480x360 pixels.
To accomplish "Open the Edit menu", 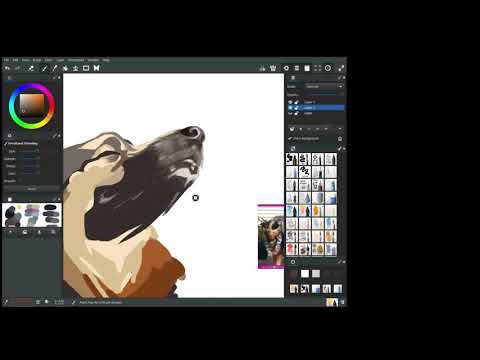I will (x=15, y=60).
